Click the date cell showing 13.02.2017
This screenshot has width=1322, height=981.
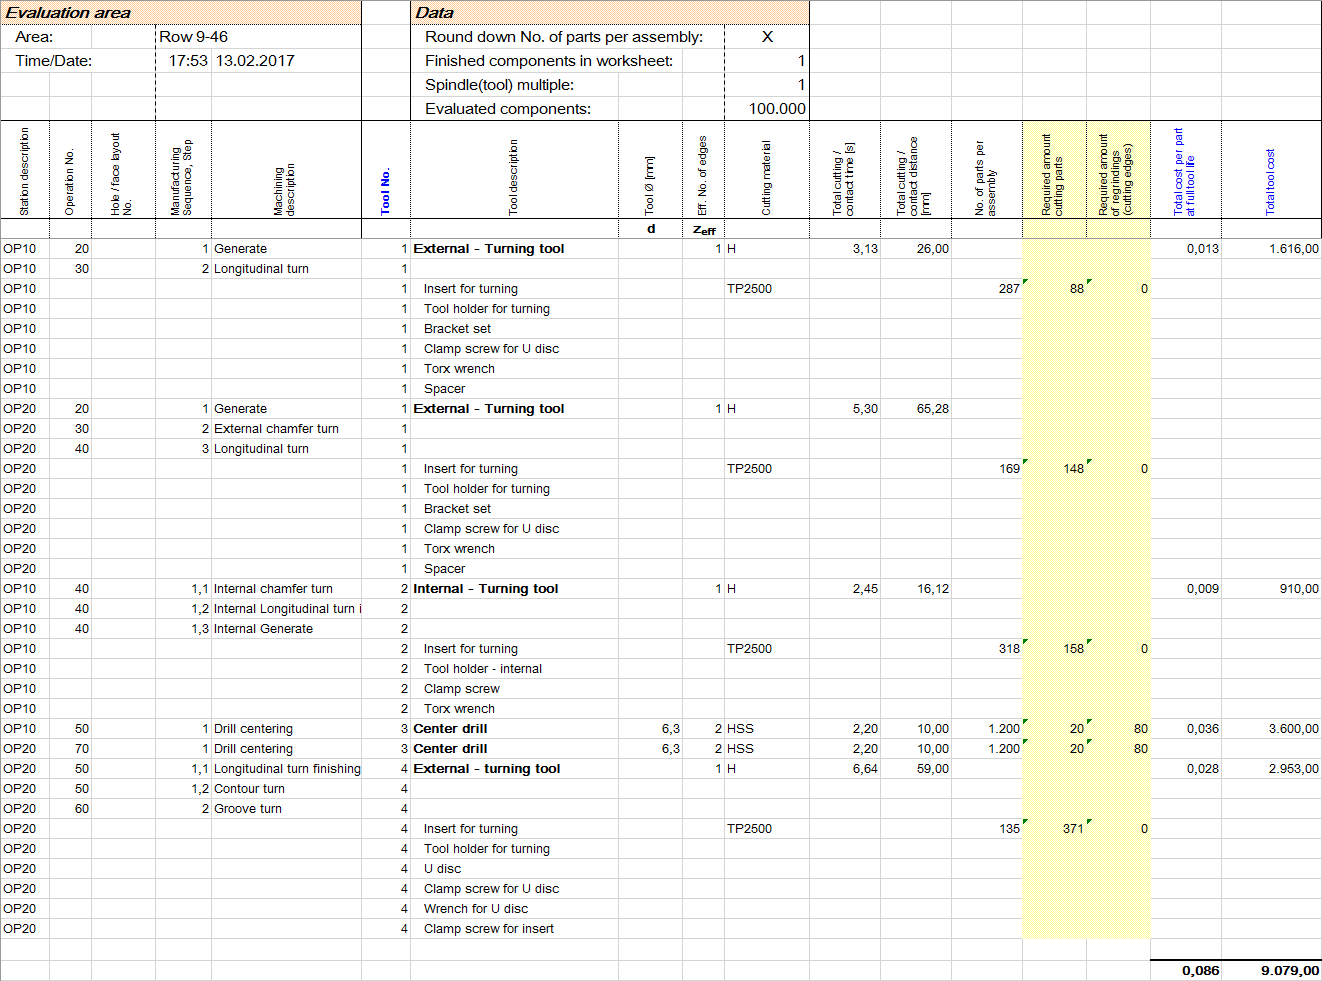[x=255, y=61]
